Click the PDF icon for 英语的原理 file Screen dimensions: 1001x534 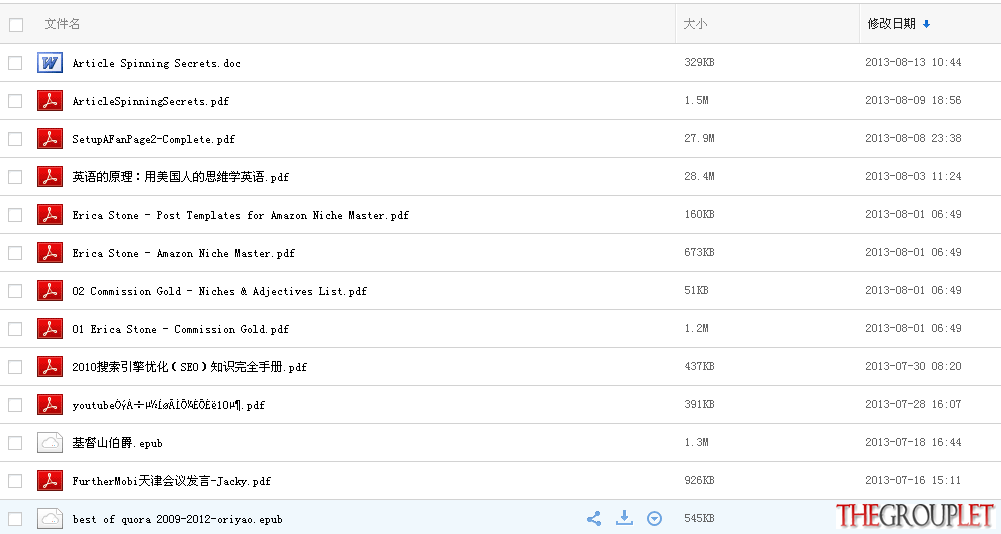click(x=50, y=177)
